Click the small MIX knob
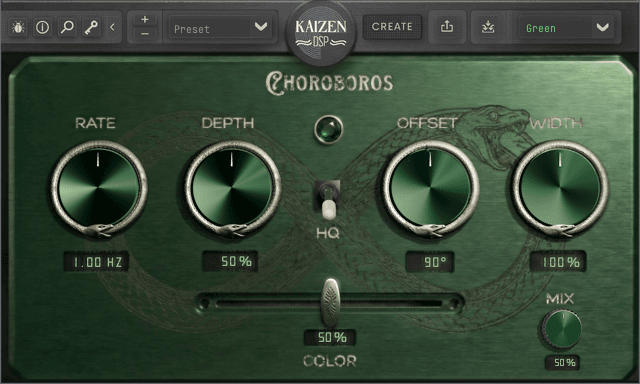 point(562,329)
